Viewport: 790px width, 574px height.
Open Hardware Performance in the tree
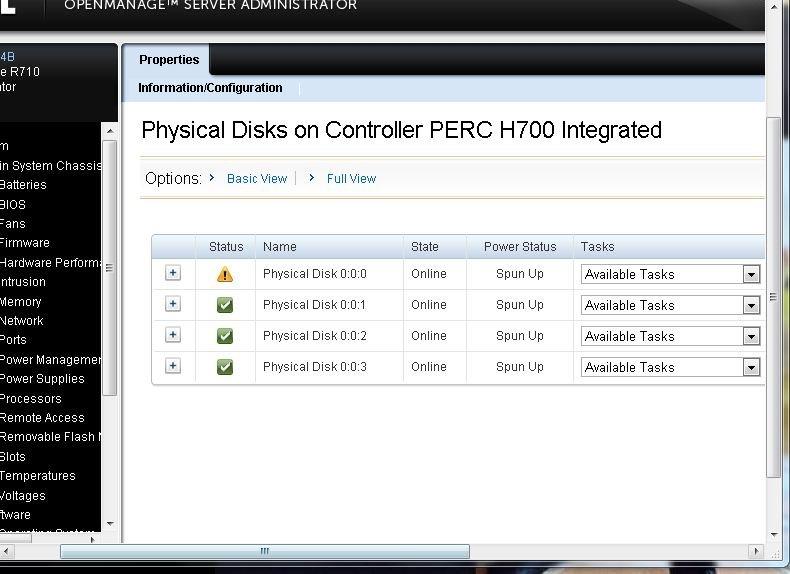[x=50, y=263]
